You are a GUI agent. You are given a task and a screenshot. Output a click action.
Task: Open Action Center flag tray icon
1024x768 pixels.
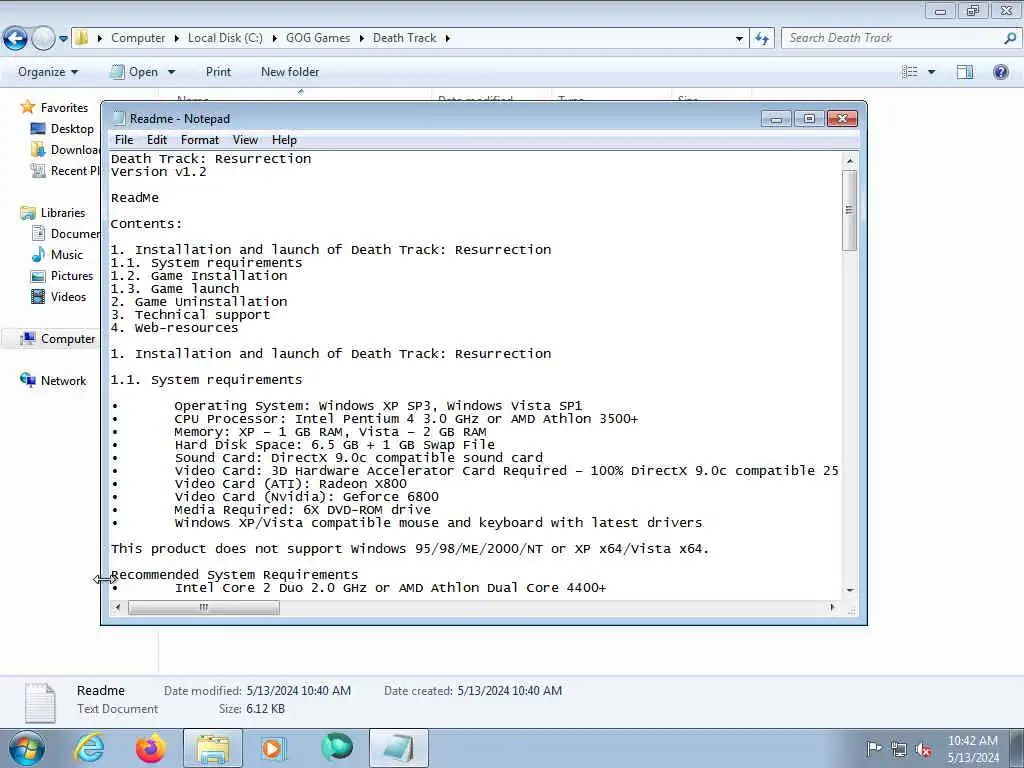tap(874, 748)
